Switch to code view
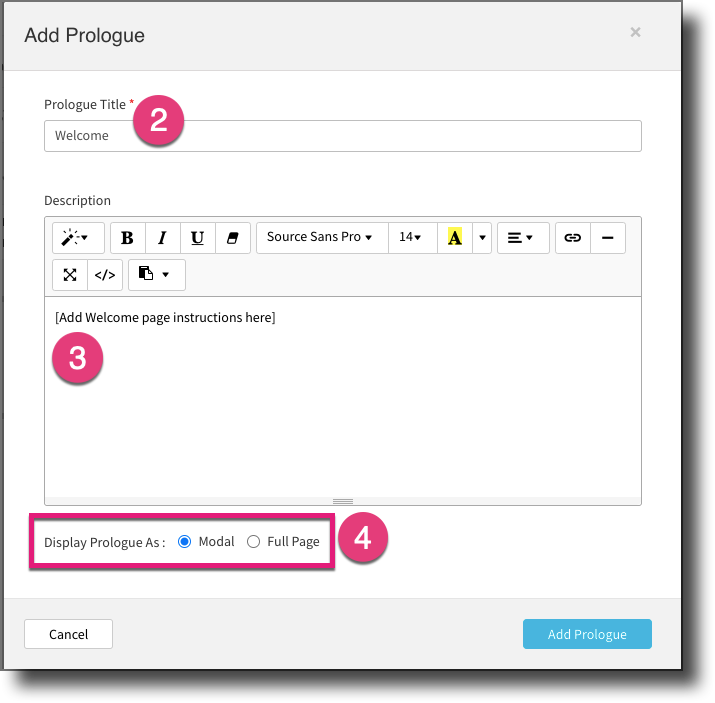Viewport: 715px width, 703px height. [x=105, y=275]
